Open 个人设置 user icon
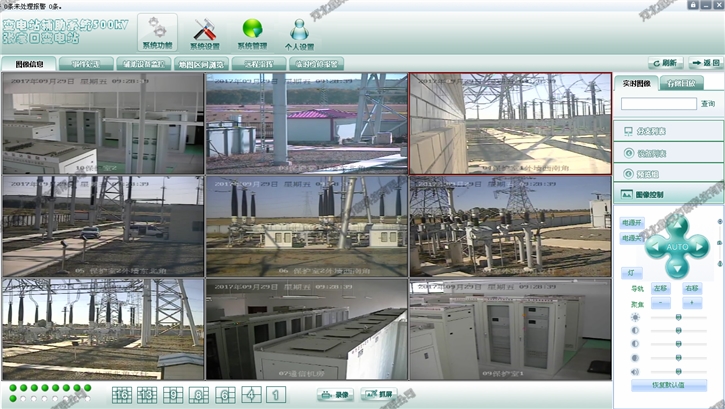725x409 pixels. [299, 32]
